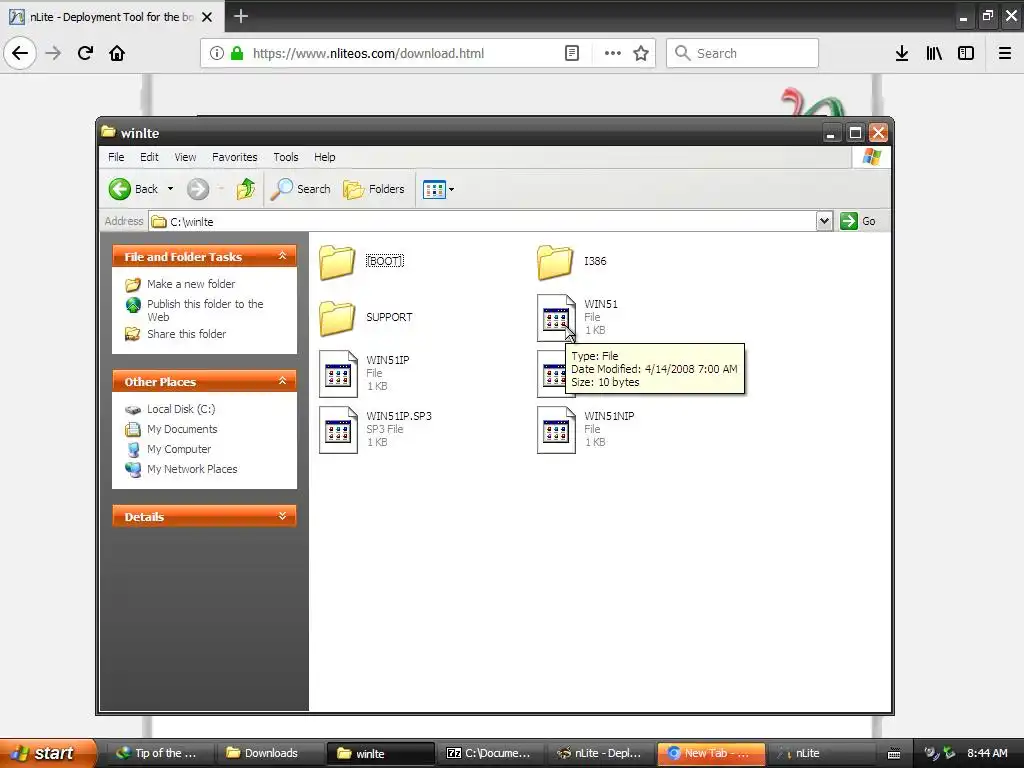Open My Network Places link

click(x=192, y=470)
